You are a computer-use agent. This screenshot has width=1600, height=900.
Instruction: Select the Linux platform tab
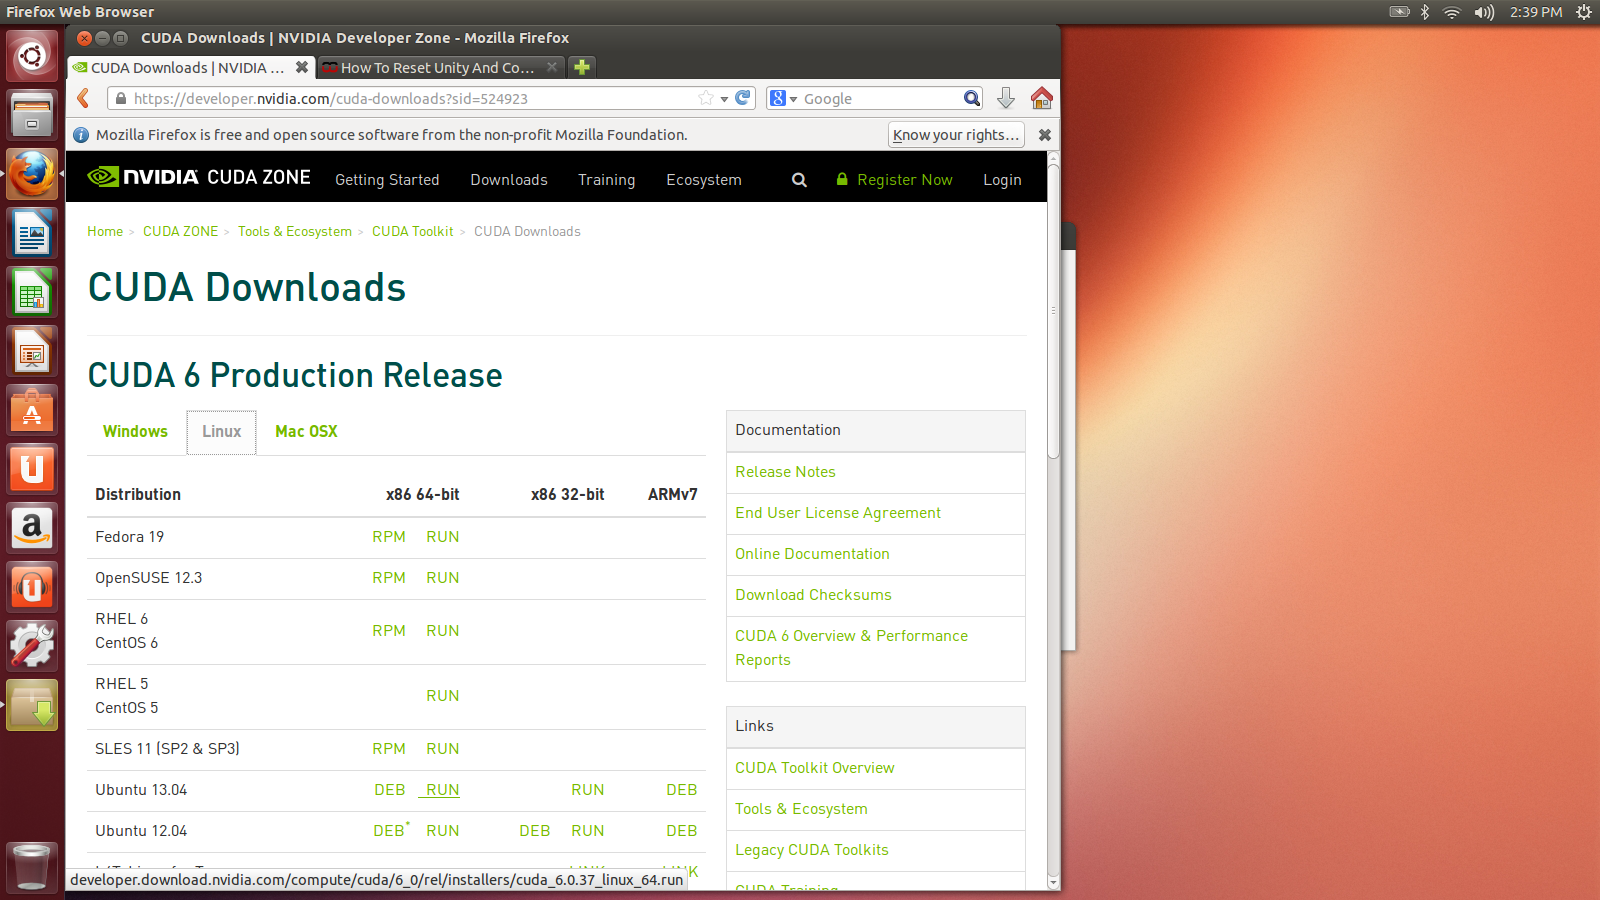(x=221, y=432)
